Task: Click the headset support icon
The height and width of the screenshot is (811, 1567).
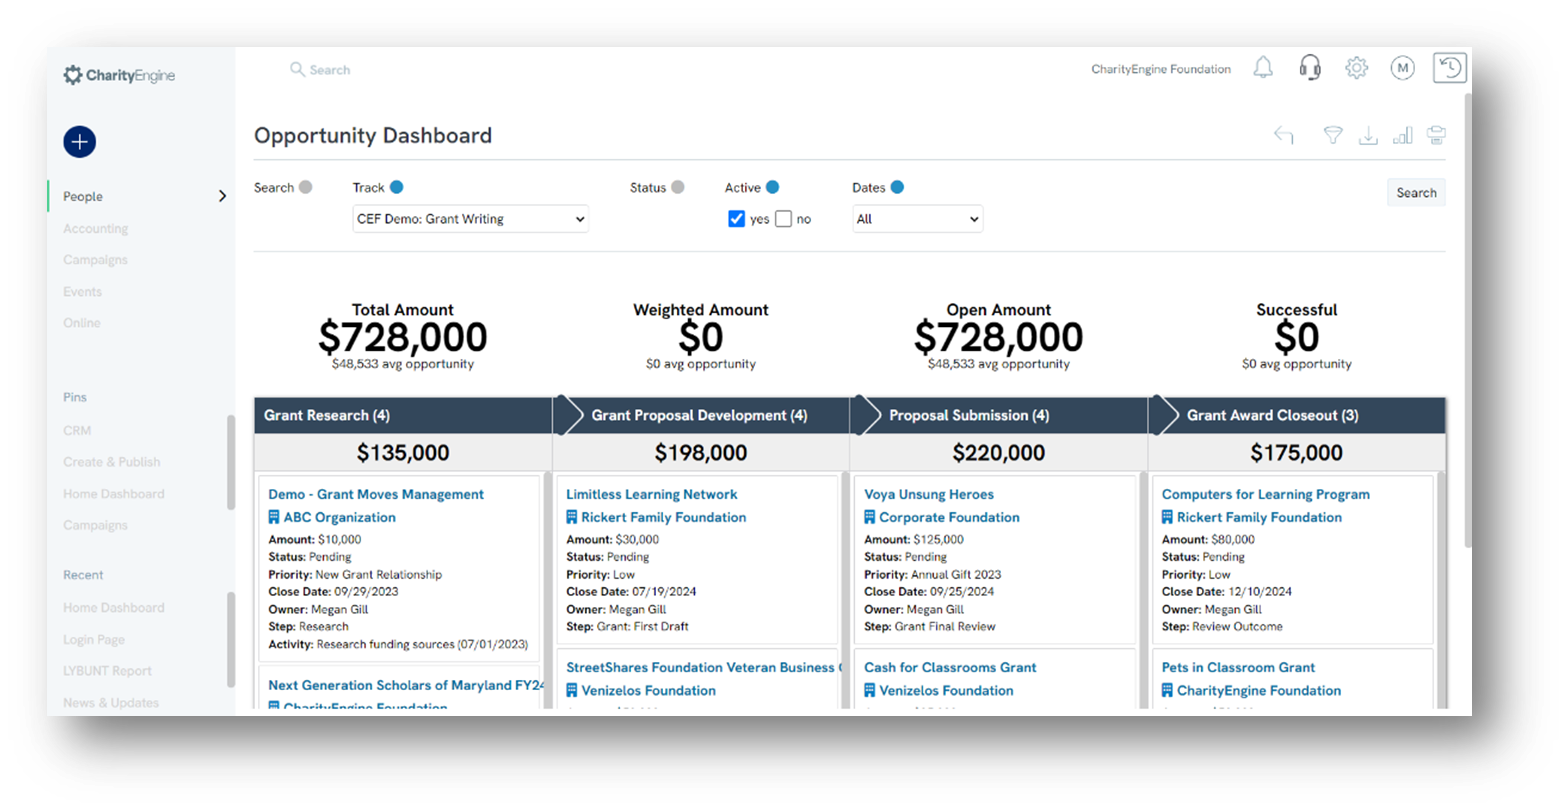Action: tap(1310, 68)
